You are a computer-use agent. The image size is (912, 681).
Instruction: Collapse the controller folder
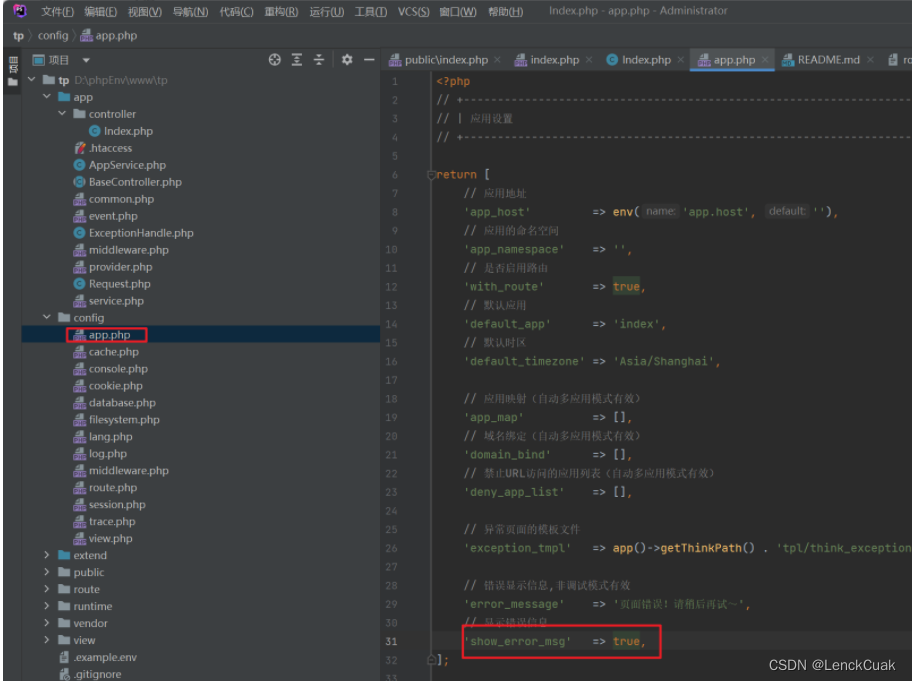point(62,113)
